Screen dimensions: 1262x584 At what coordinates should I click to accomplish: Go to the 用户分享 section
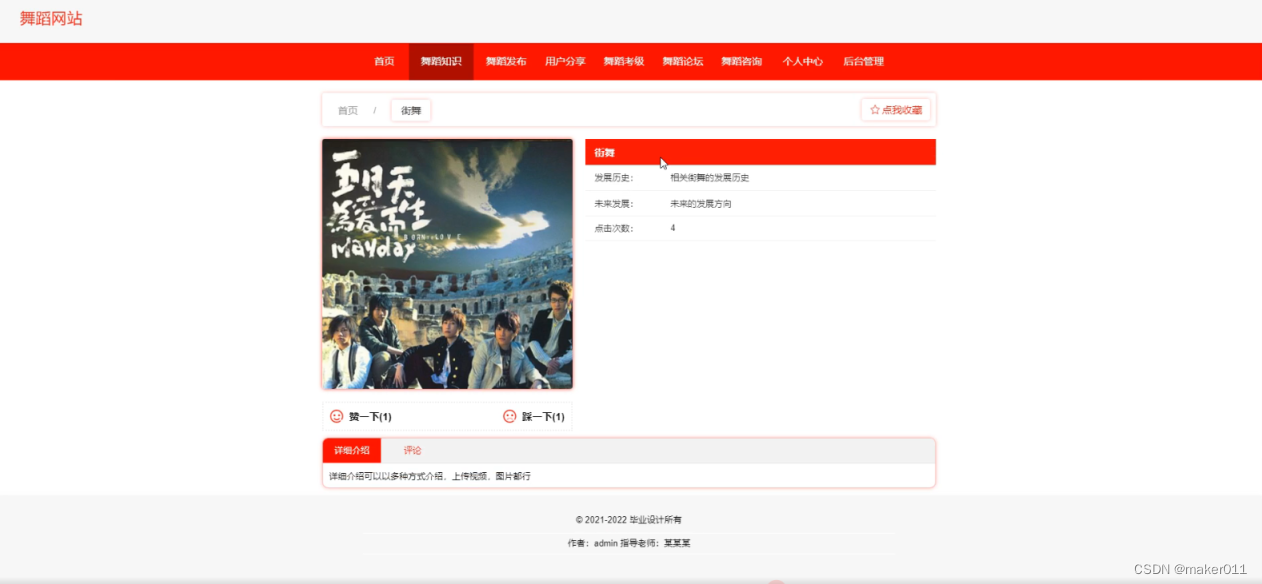[x=563, y=61]
